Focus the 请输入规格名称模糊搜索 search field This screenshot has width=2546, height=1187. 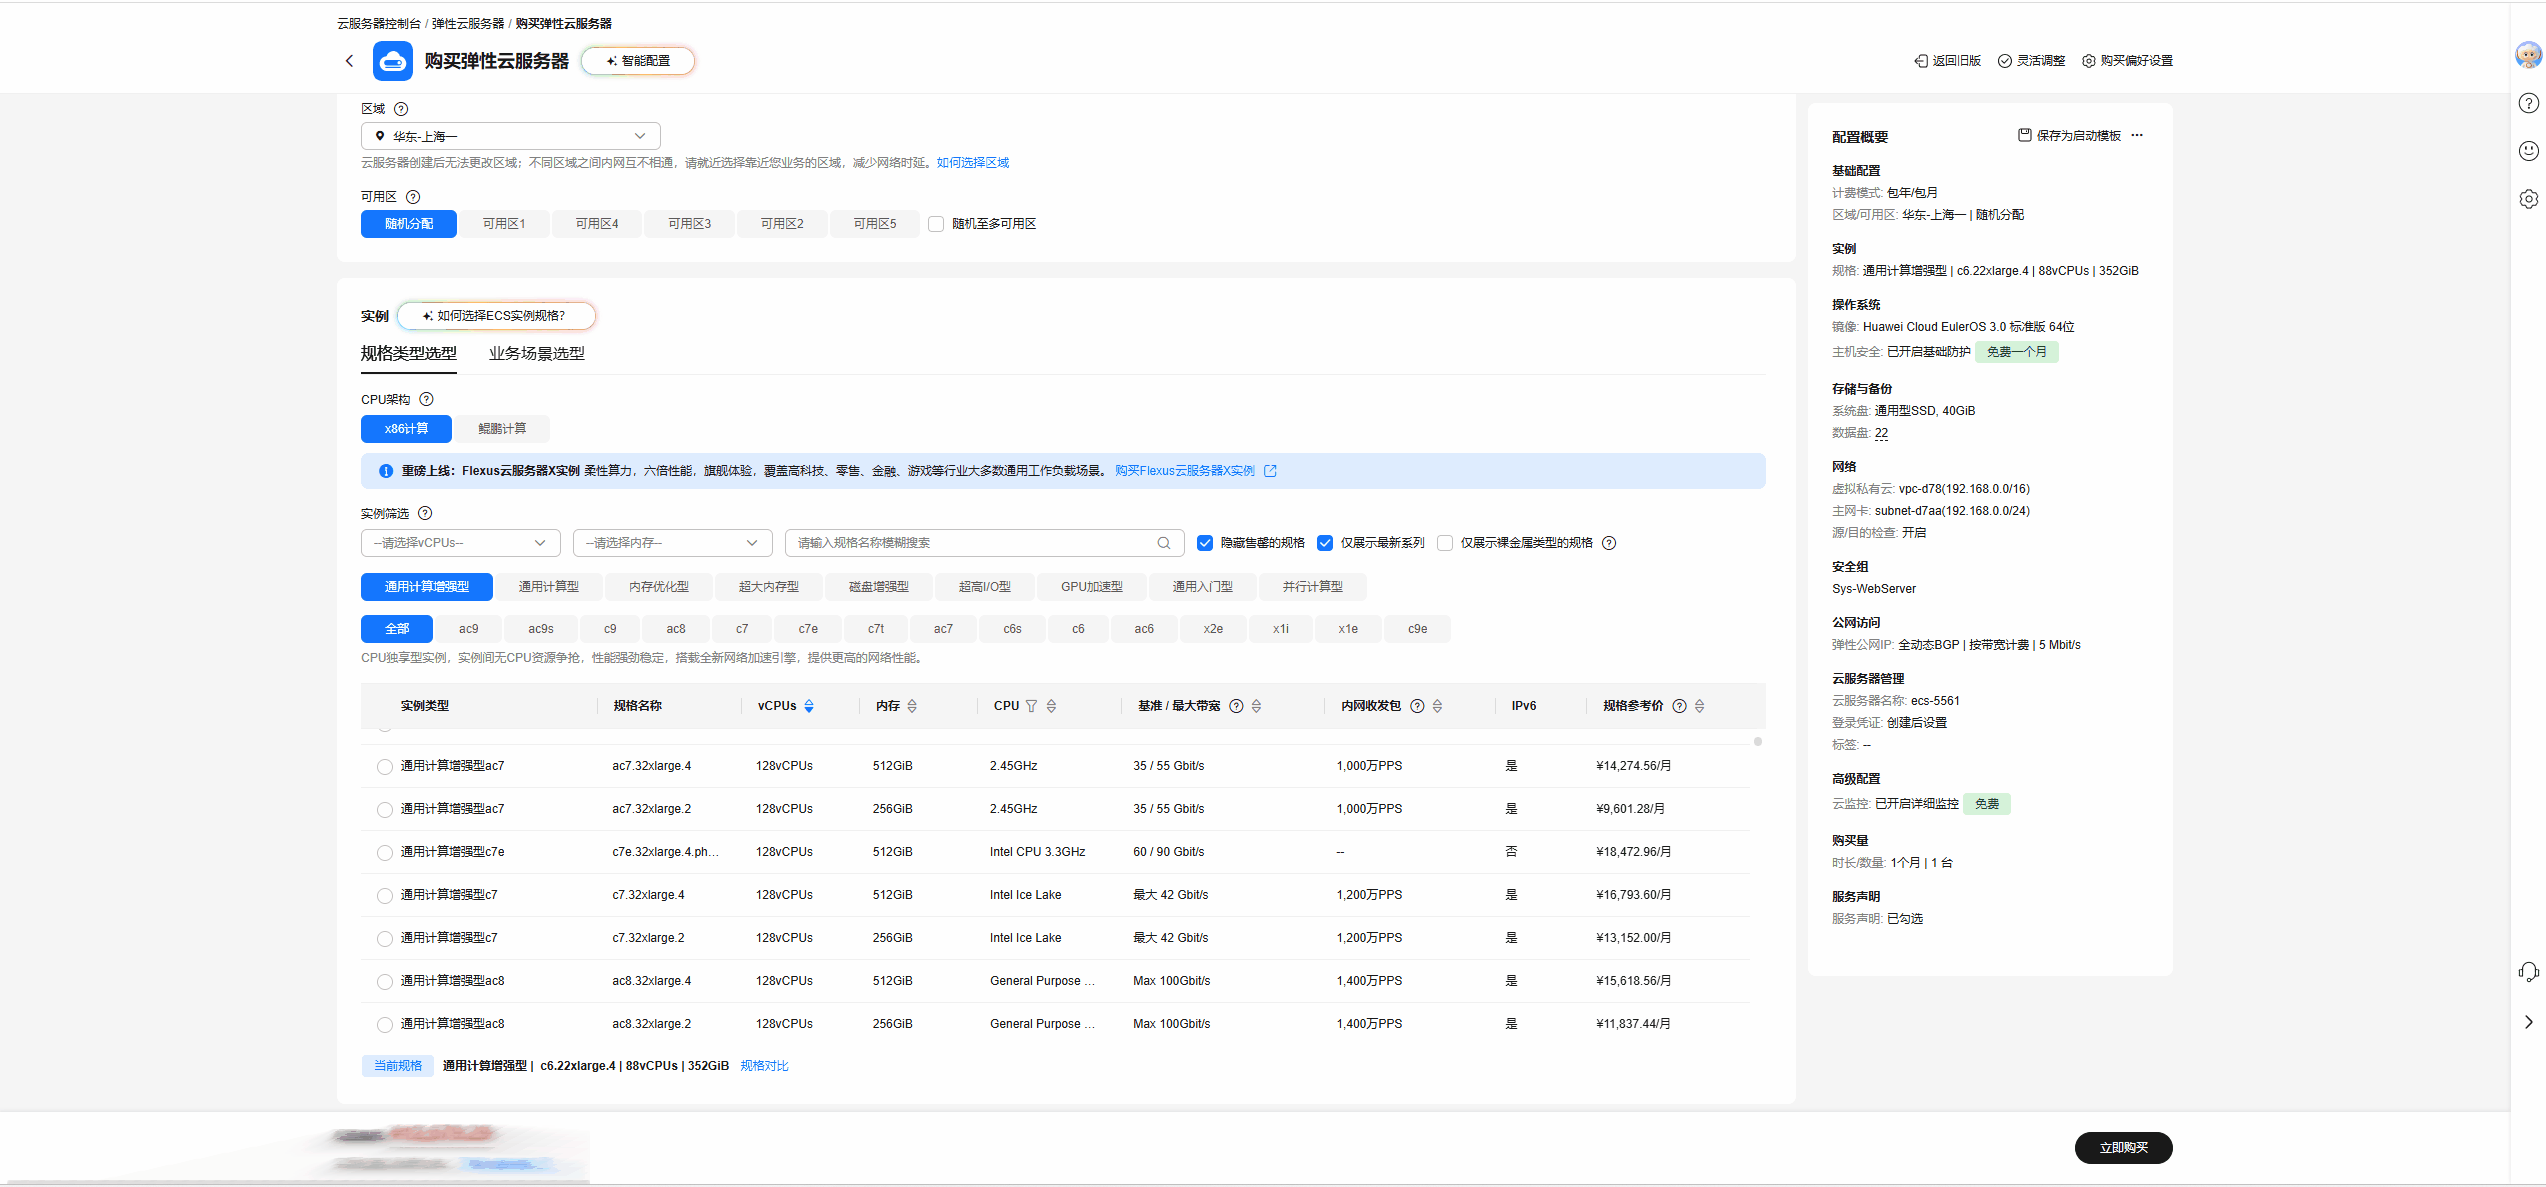(984, 543)
